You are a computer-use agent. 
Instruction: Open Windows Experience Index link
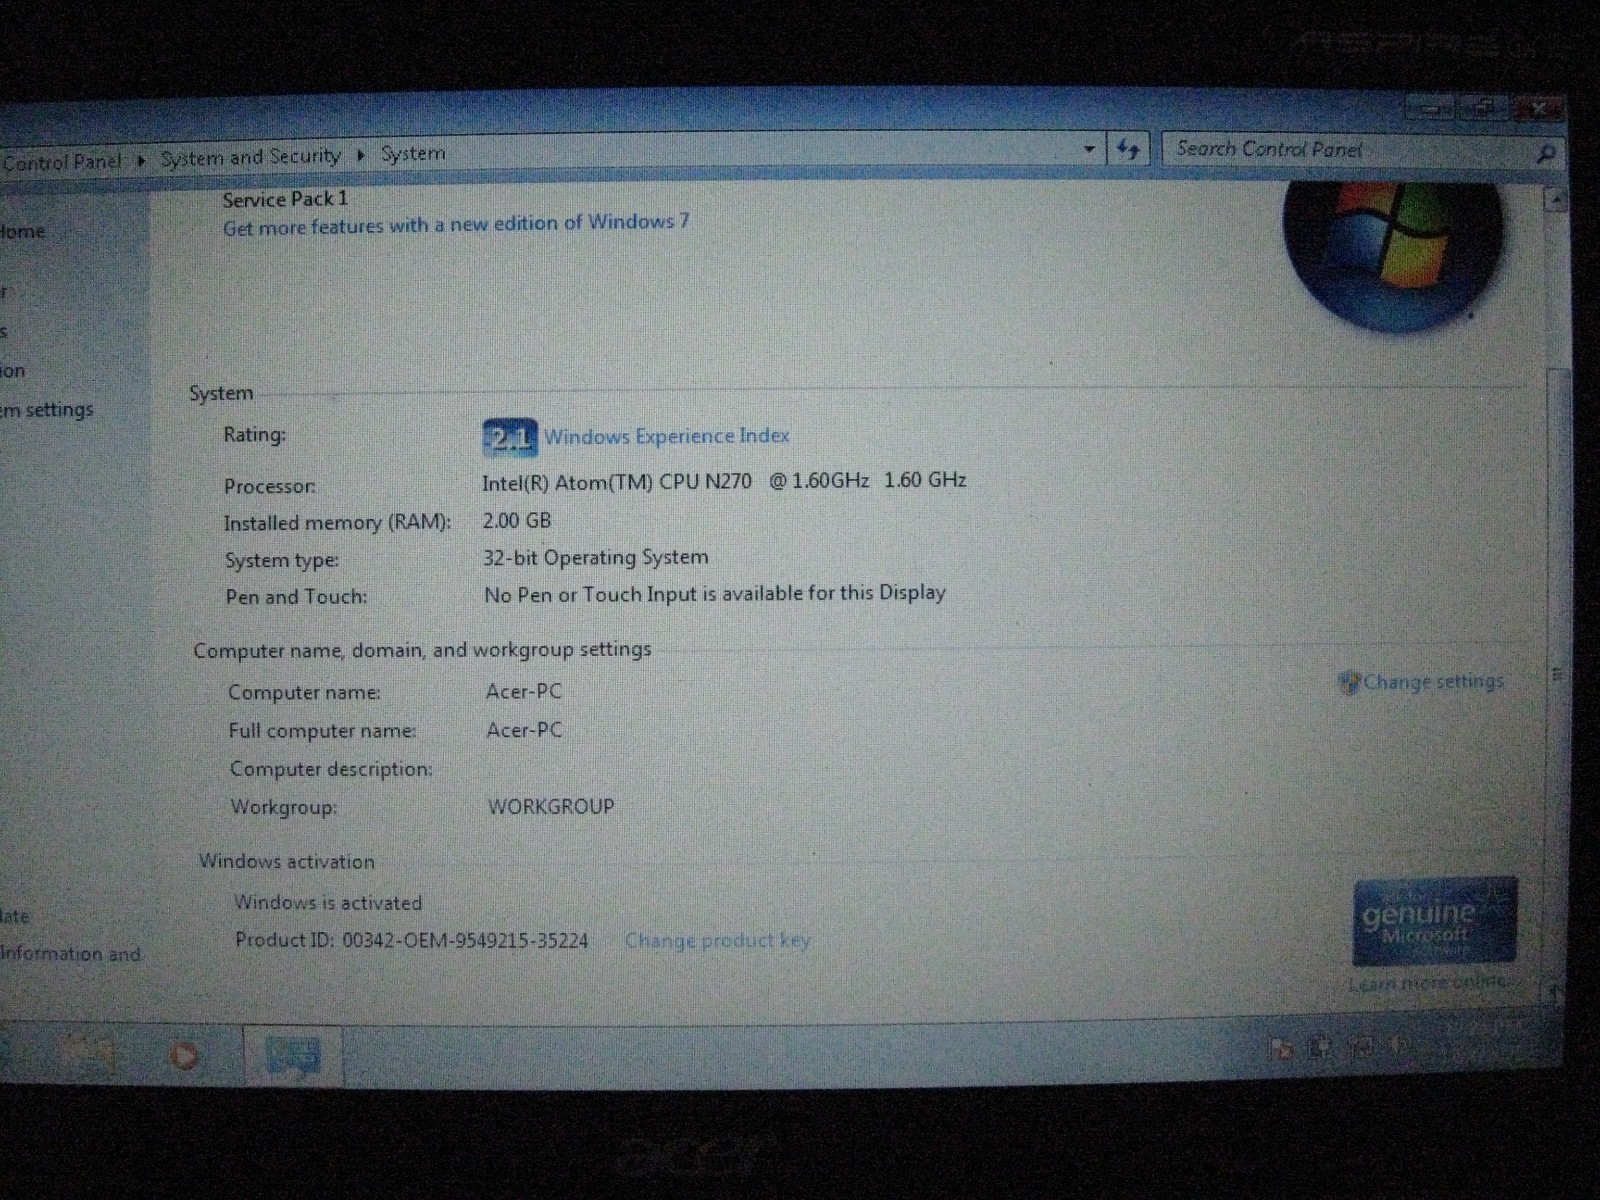(x=667, y=436)
